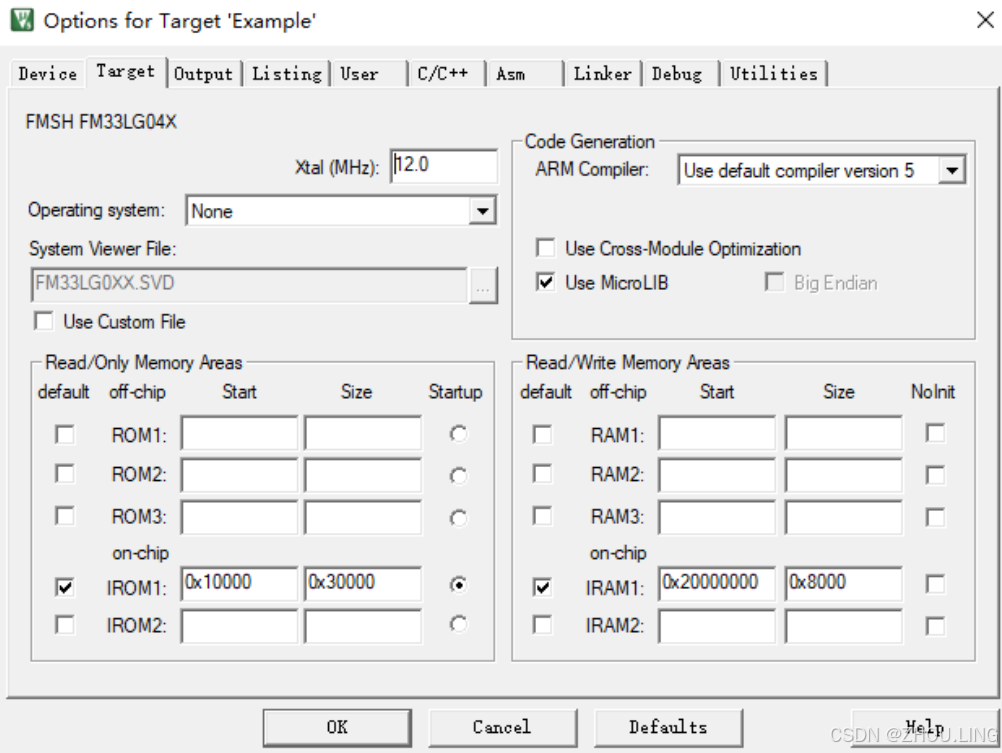Check the RAM2 default checkbox

(543, 474)
